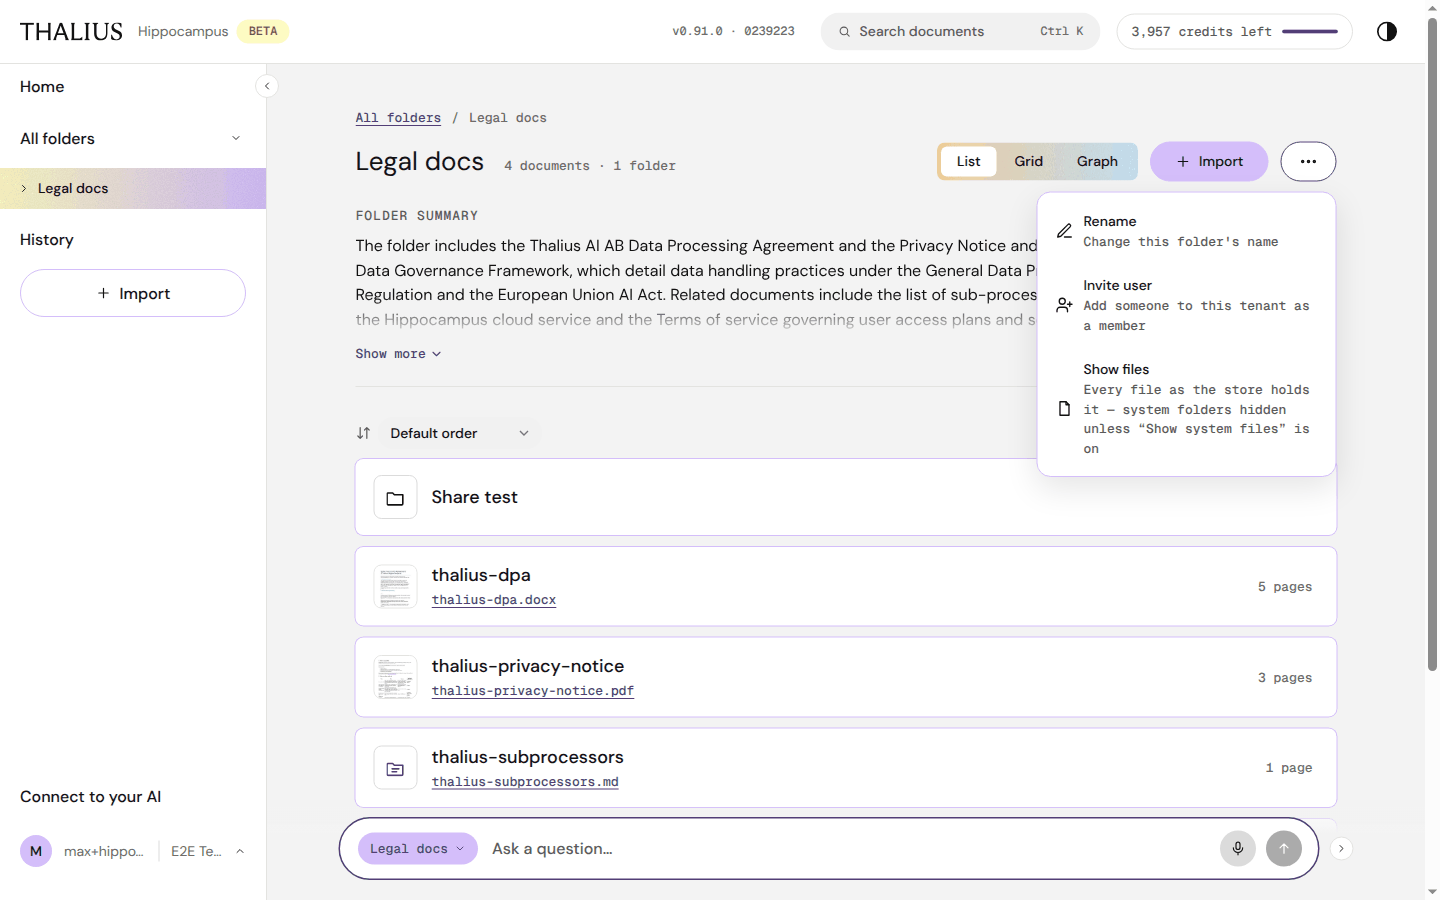1440x900 pixels.
Task: Open the thalius-subprocessors.md file link
Action: pyautogui.click(x=525, y=782)
